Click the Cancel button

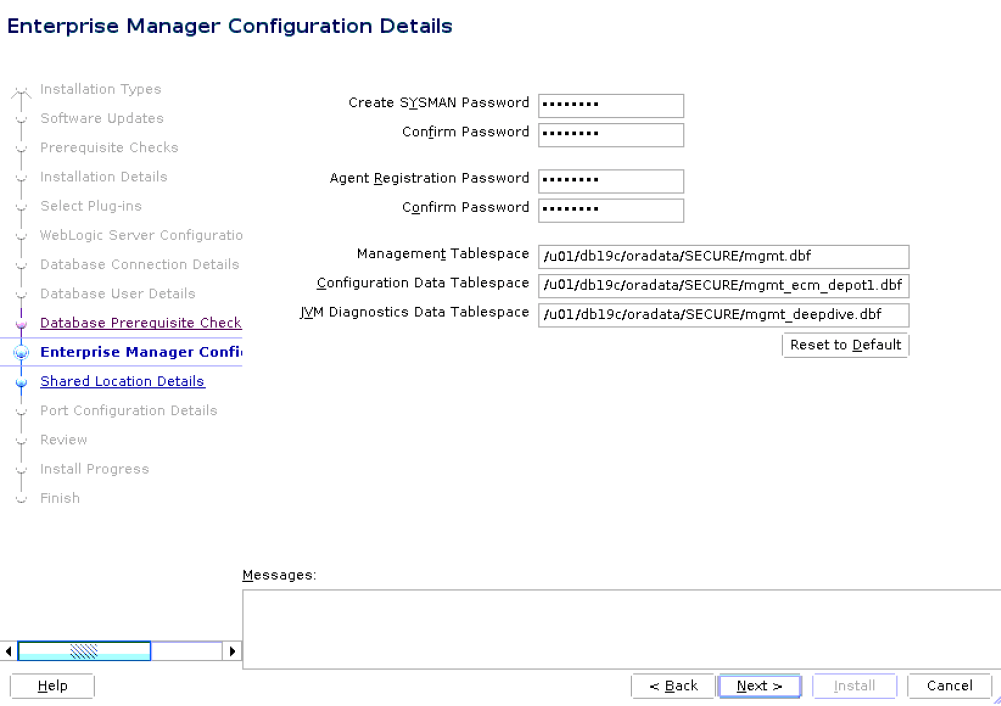(948, 686)
